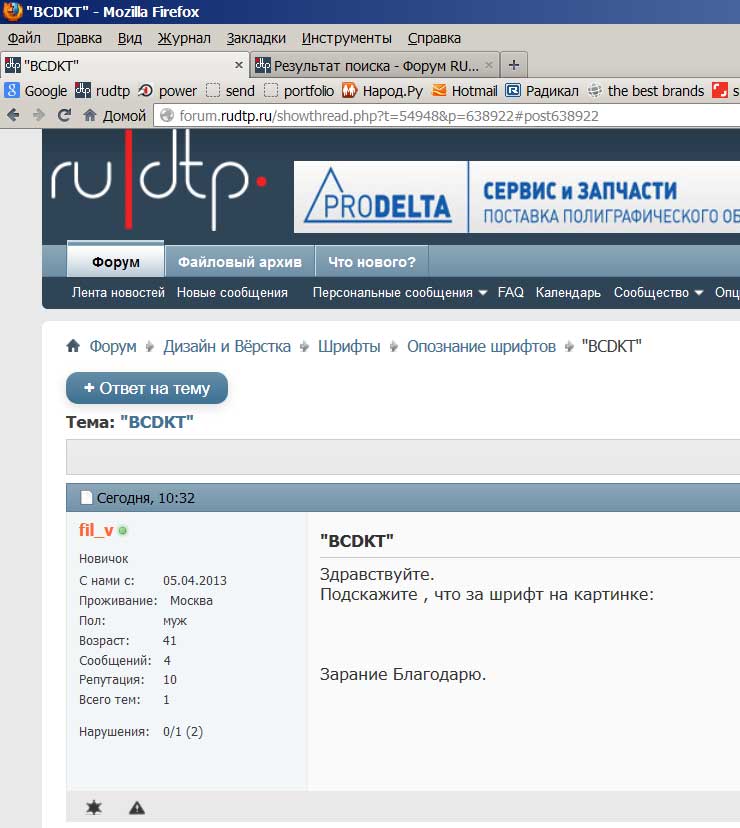Click the Ответ на тему button
Image resolution: width=740 pixels, height=828 pixels.
pos(147,388)
